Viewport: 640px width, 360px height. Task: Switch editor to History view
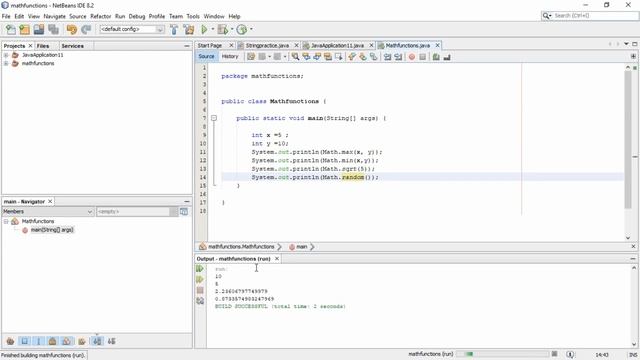point(230,56)
